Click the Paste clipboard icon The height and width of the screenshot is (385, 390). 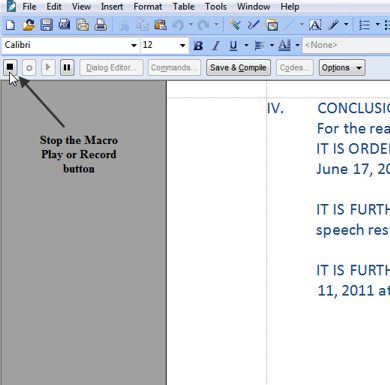pyautogui.click(x=160, y=25)
